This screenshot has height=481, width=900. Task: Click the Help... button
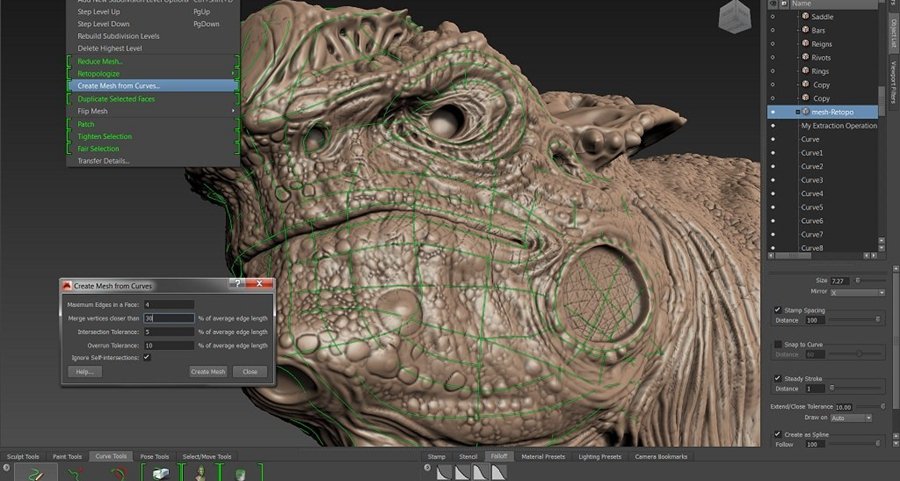84,371
